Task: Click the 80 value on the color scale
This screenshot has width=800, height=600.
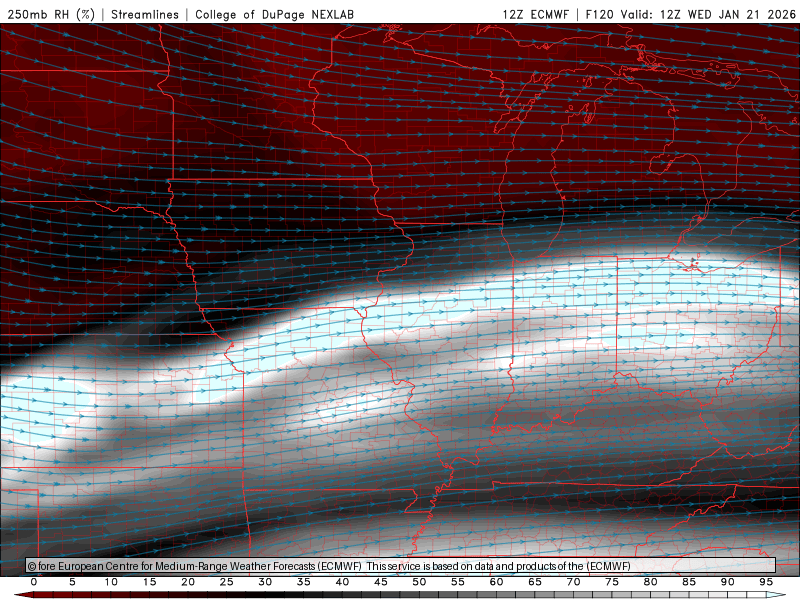Action: [650, 582]
